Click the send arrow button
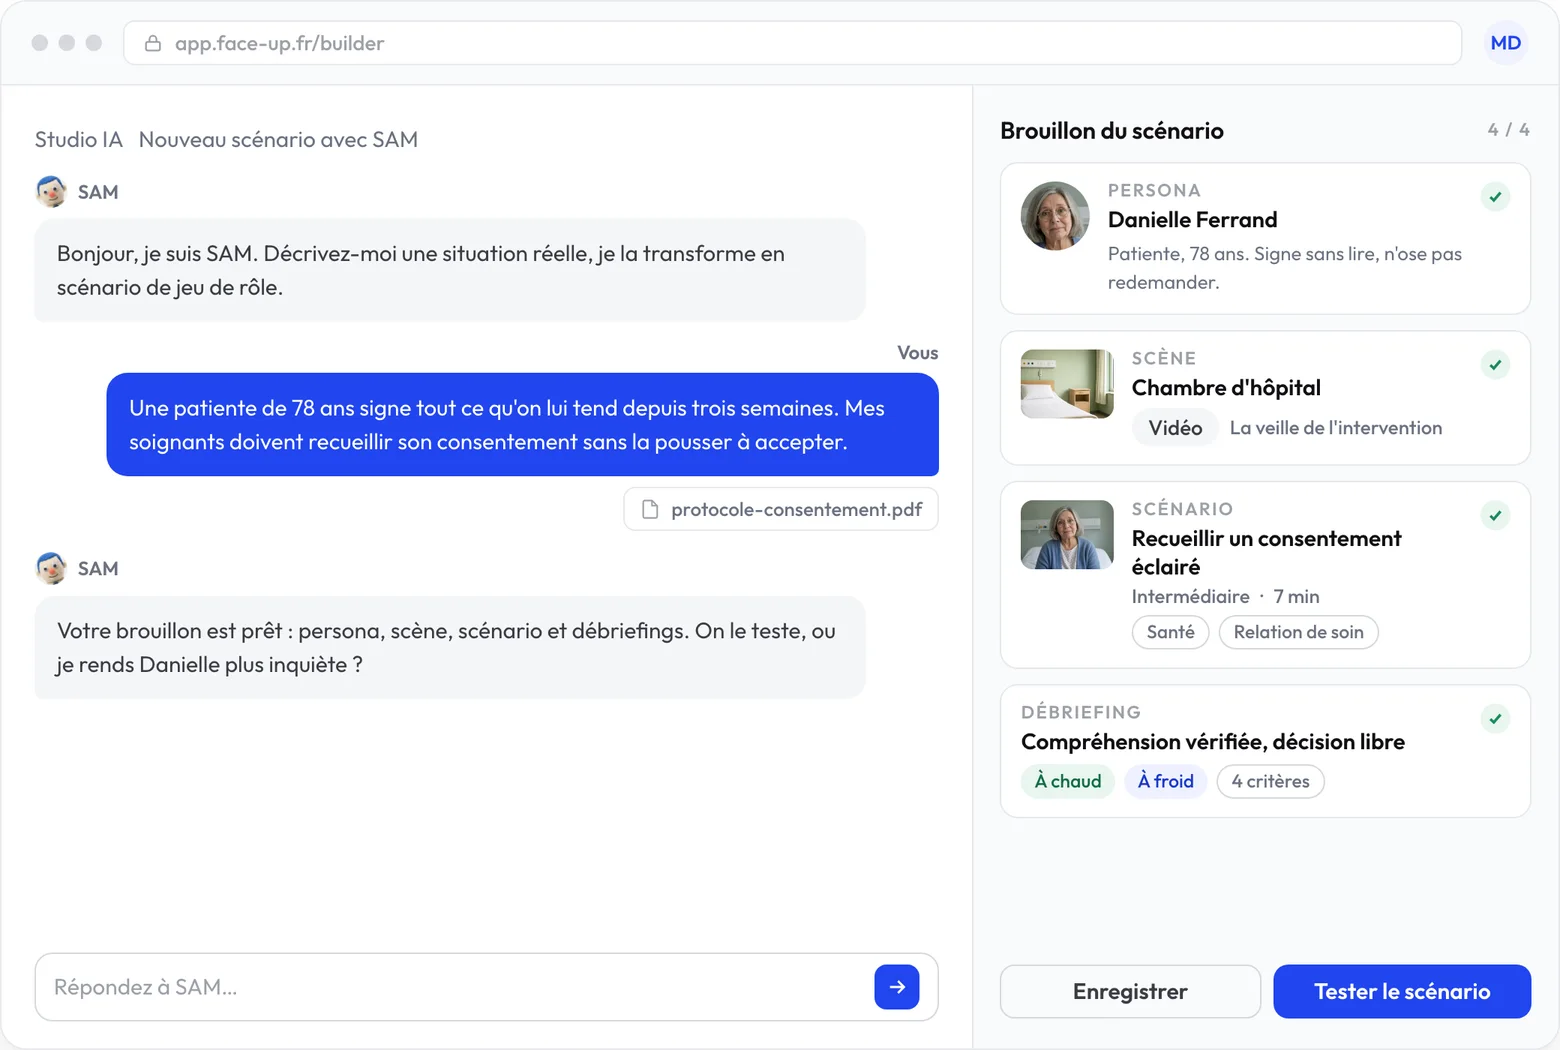The height and width of the screenshot is (1050, 1560). pos(897,987)
